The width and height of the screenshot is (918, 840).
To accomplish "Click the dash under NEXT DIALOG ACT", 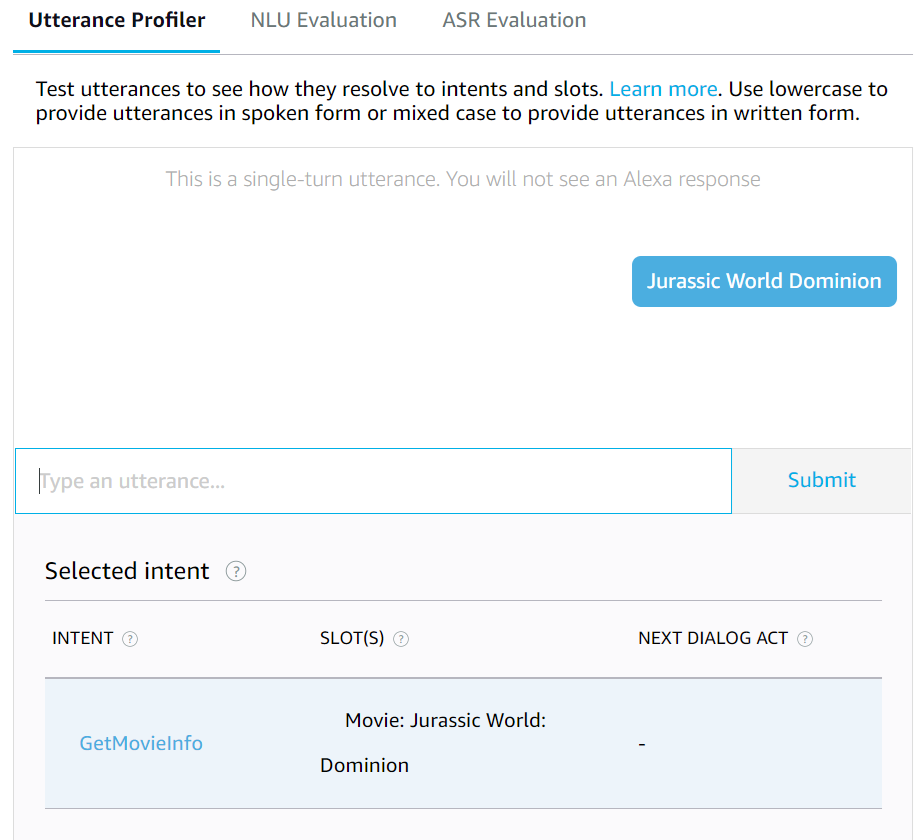I will click(x=642, y=743).
